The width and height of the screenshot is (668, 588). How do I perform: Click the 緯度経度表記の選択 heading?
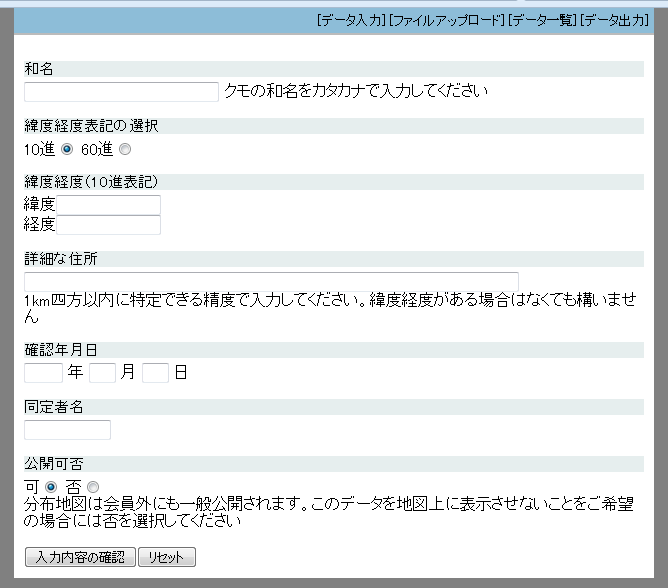[91, 126]
